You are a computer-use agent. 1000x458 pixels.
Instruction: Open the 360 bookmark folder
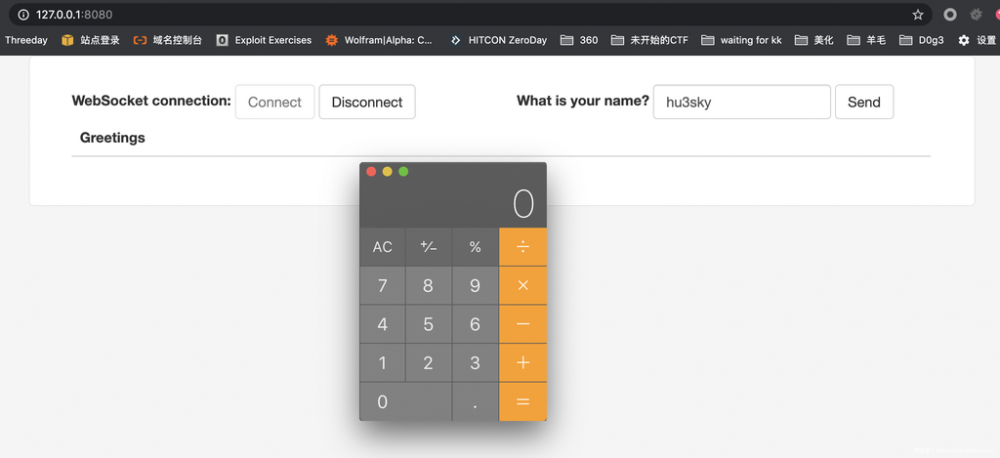(x=579, y=40)
